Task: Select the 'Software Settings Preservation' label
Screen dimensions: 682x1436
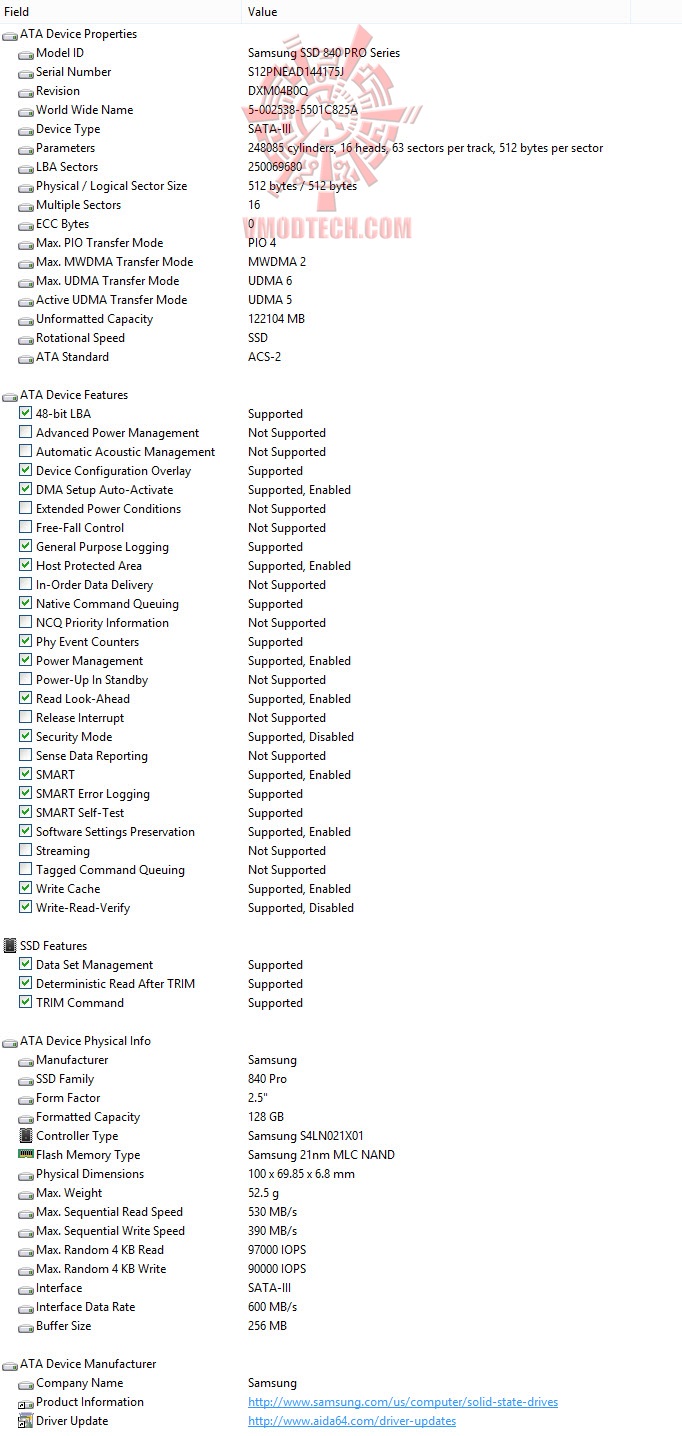Action: coord(116,832)
